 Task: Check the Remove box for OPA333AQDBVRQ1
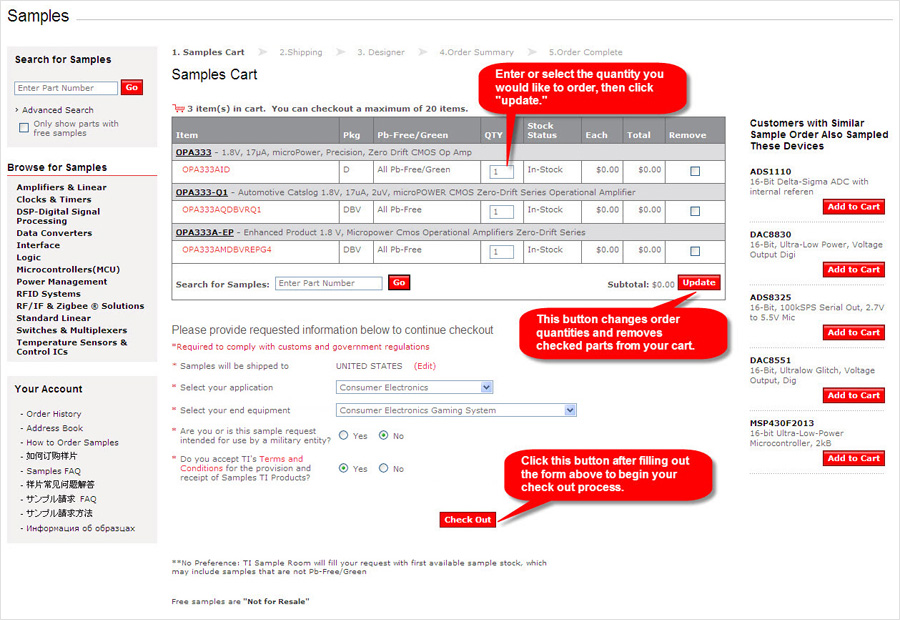click(695, 211)
